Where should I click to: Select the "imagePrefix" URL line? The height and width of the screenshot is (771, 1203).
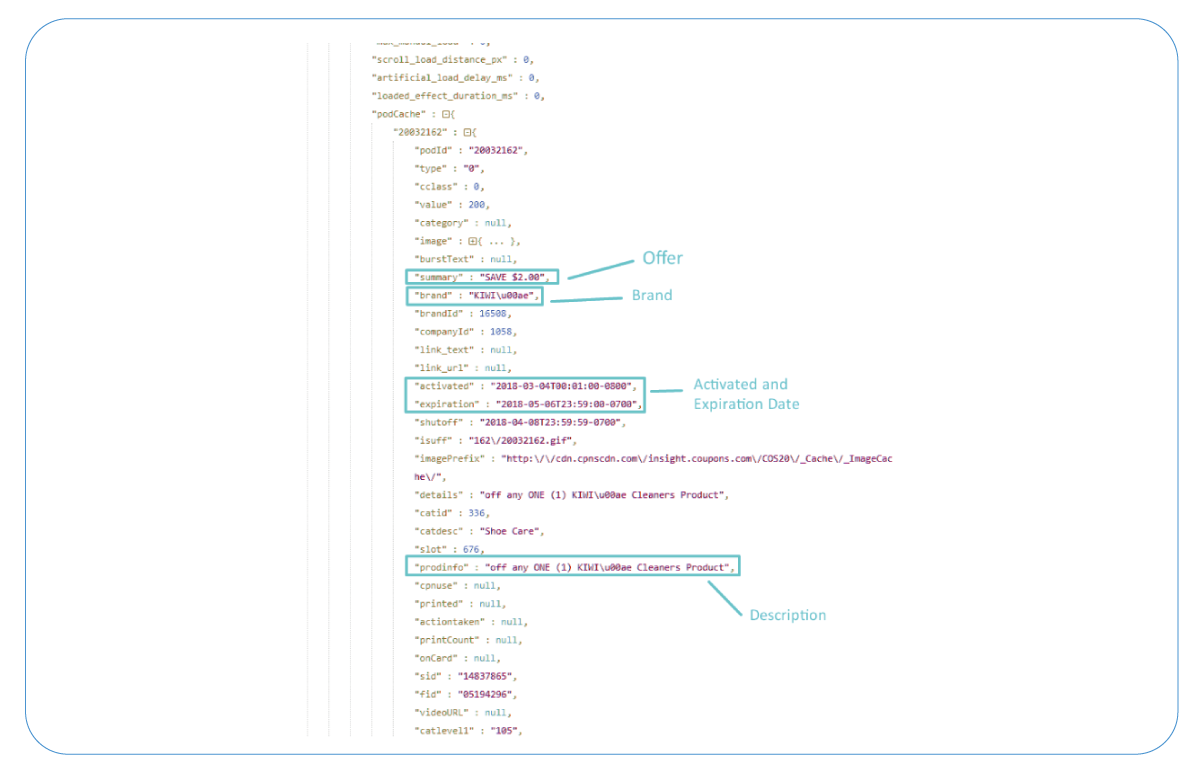653,467
